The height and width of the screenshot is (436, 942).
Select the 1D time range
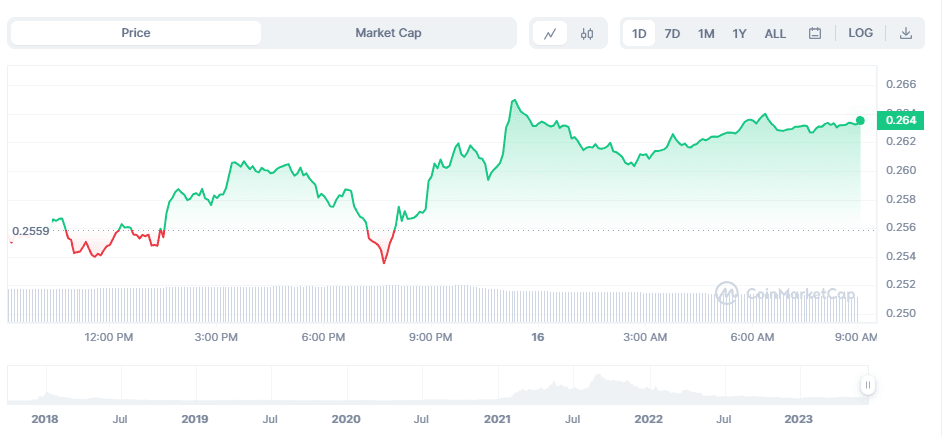pyautogui.click(x=639, y=33)
